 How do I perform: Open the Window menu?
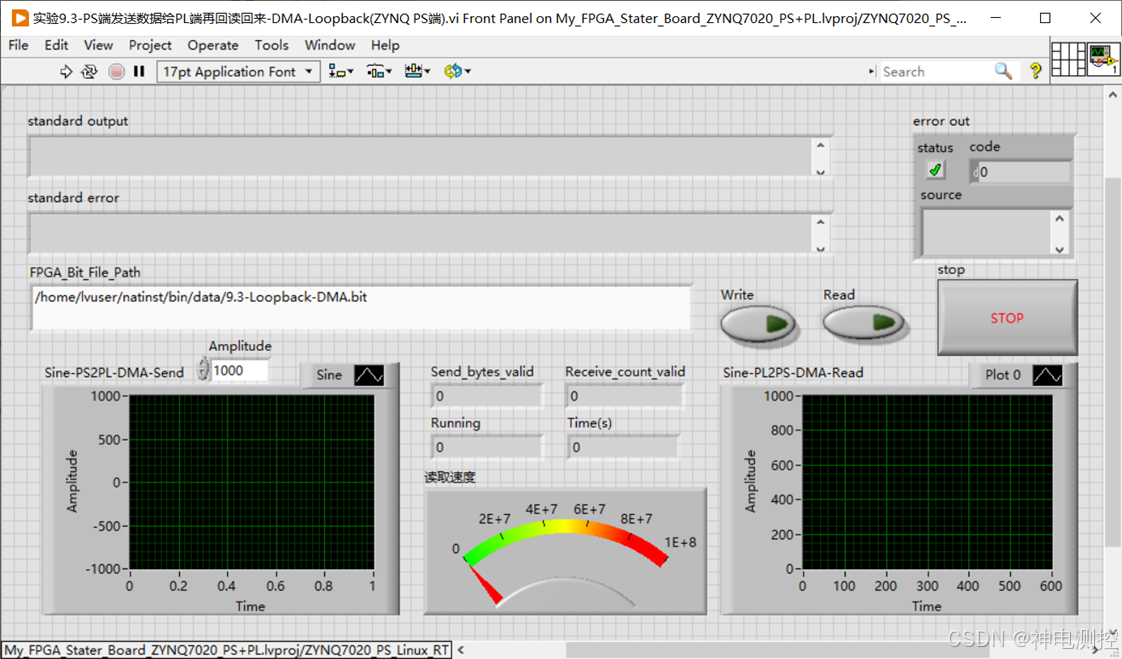point(330,45)
